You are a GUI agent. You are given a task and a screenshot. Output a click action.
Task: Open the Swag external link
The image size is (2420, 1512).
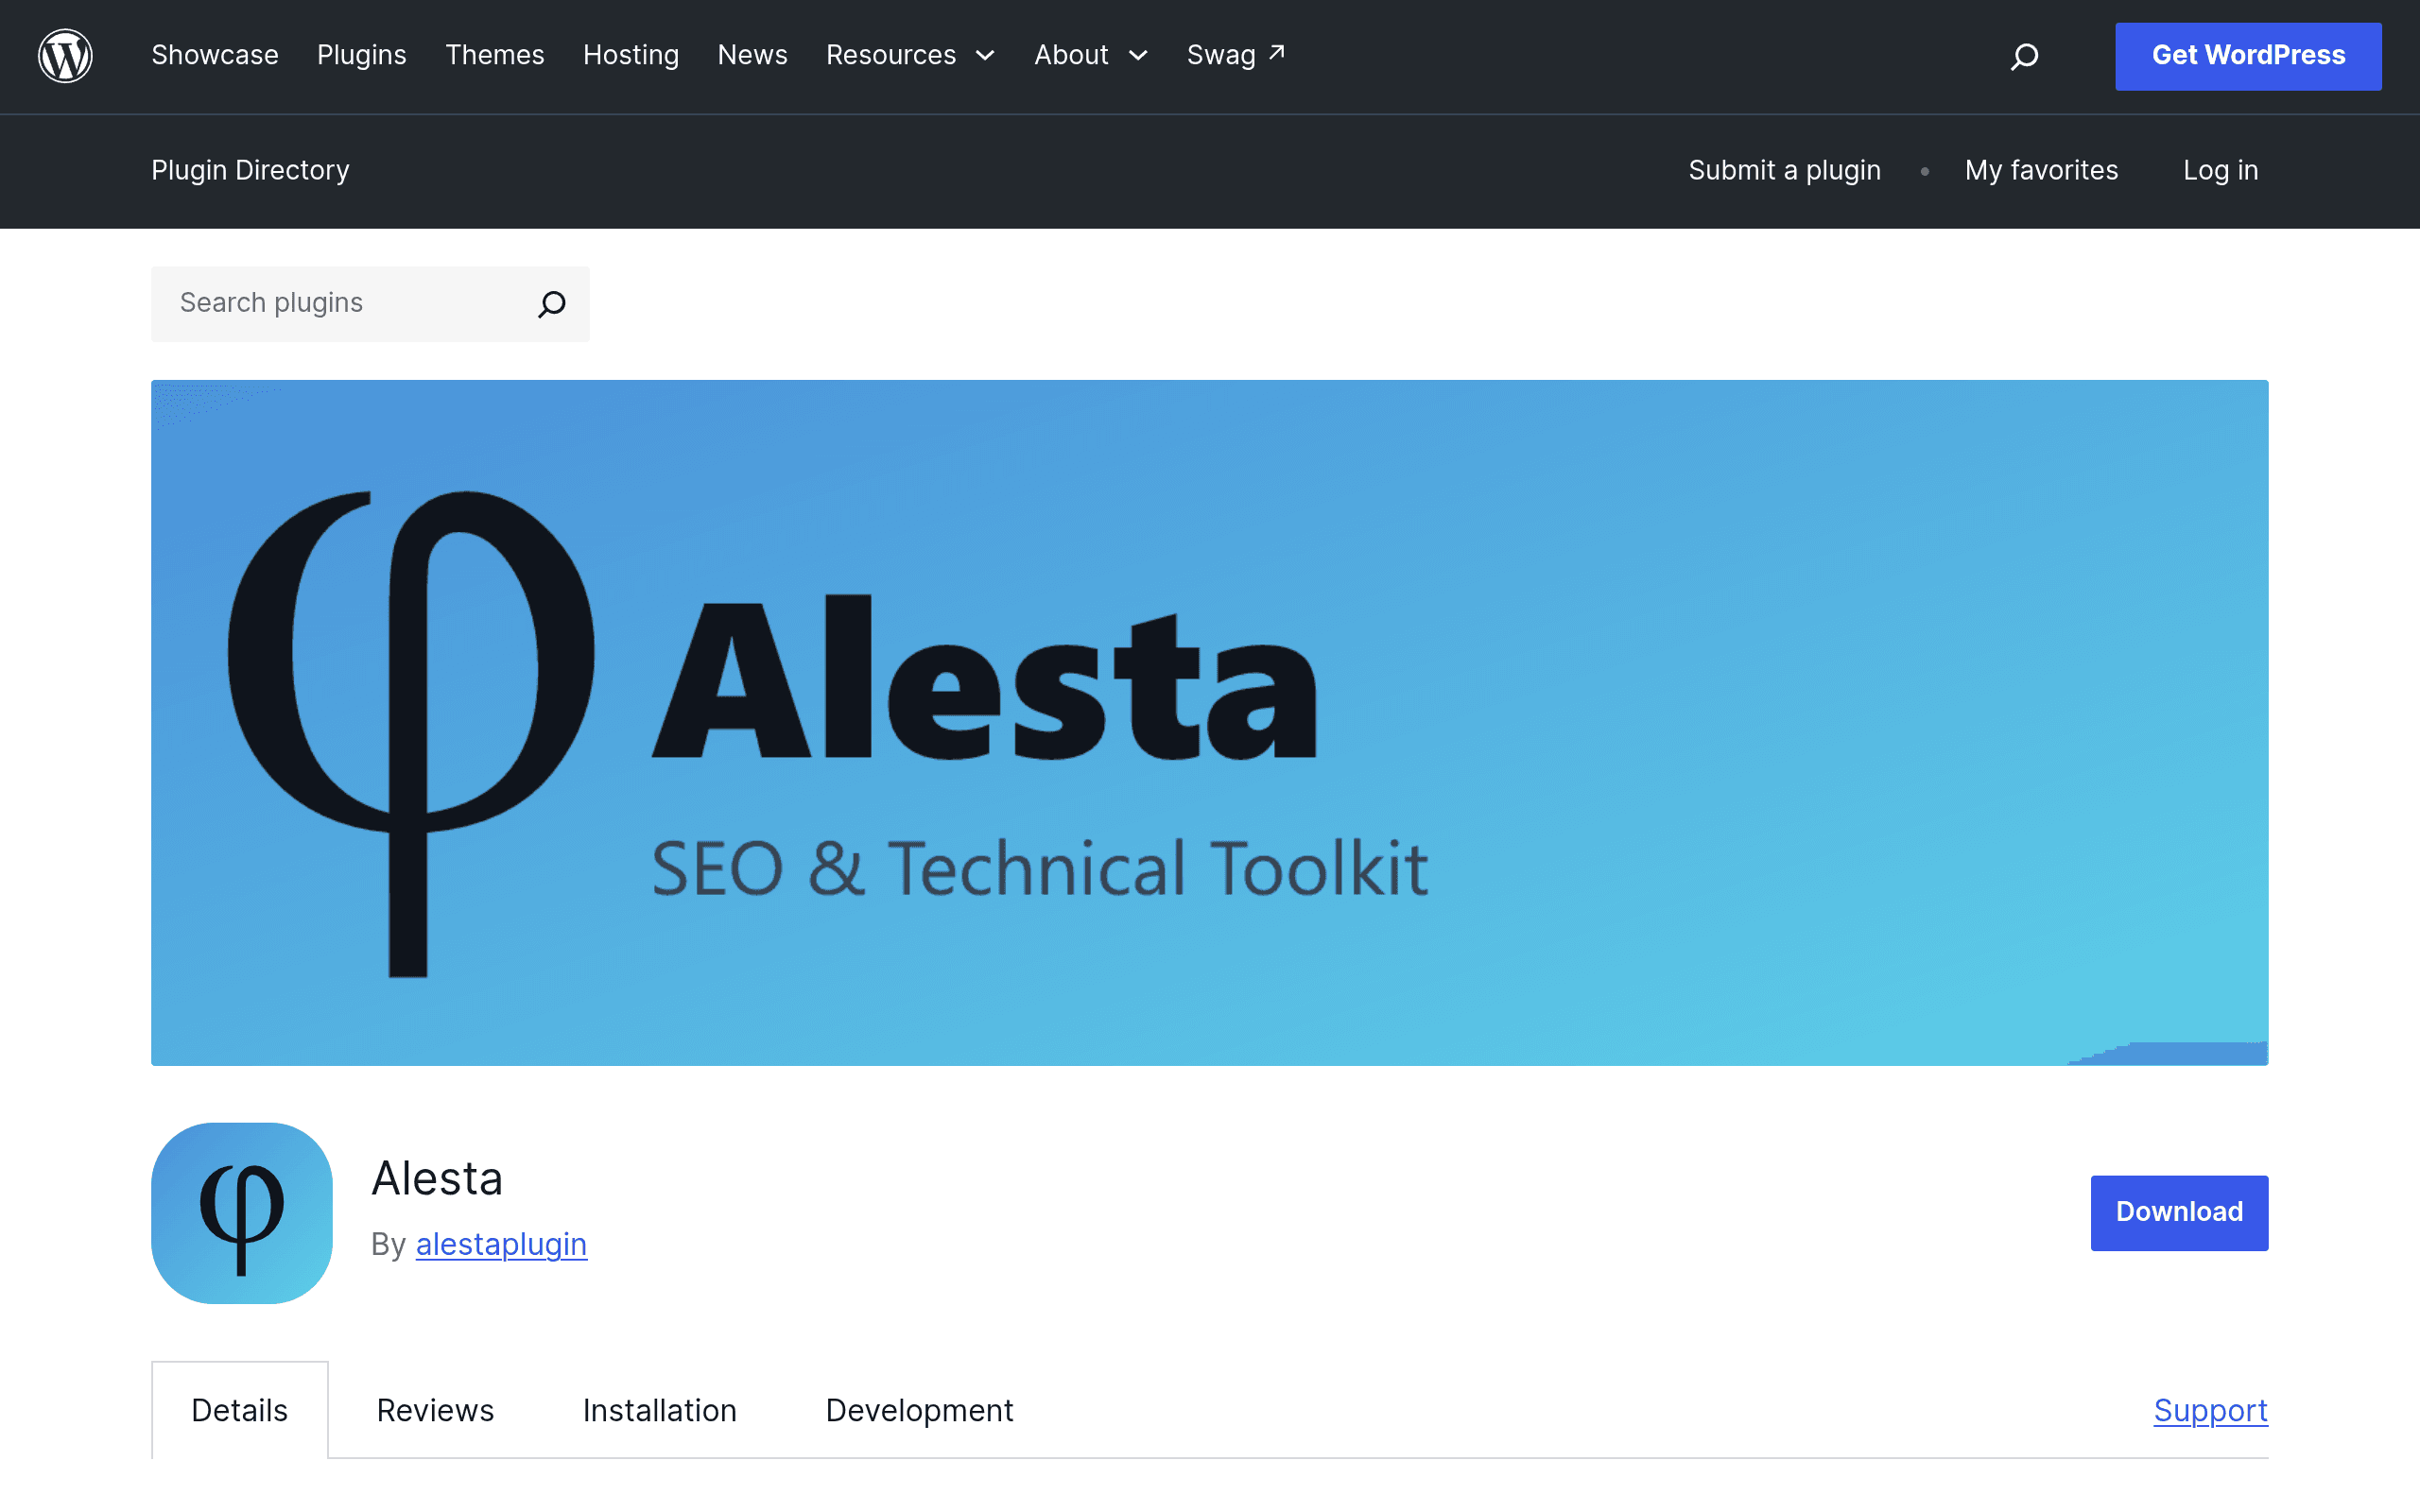[x=1236, y=56]
